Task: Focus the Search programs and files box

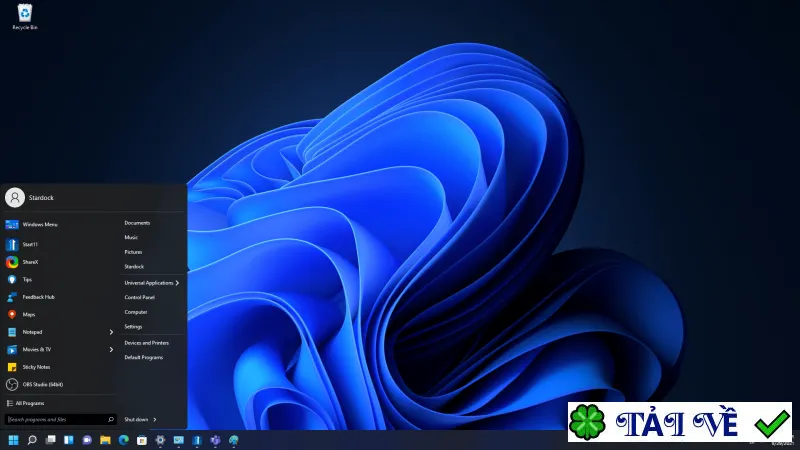Action: 60,419
